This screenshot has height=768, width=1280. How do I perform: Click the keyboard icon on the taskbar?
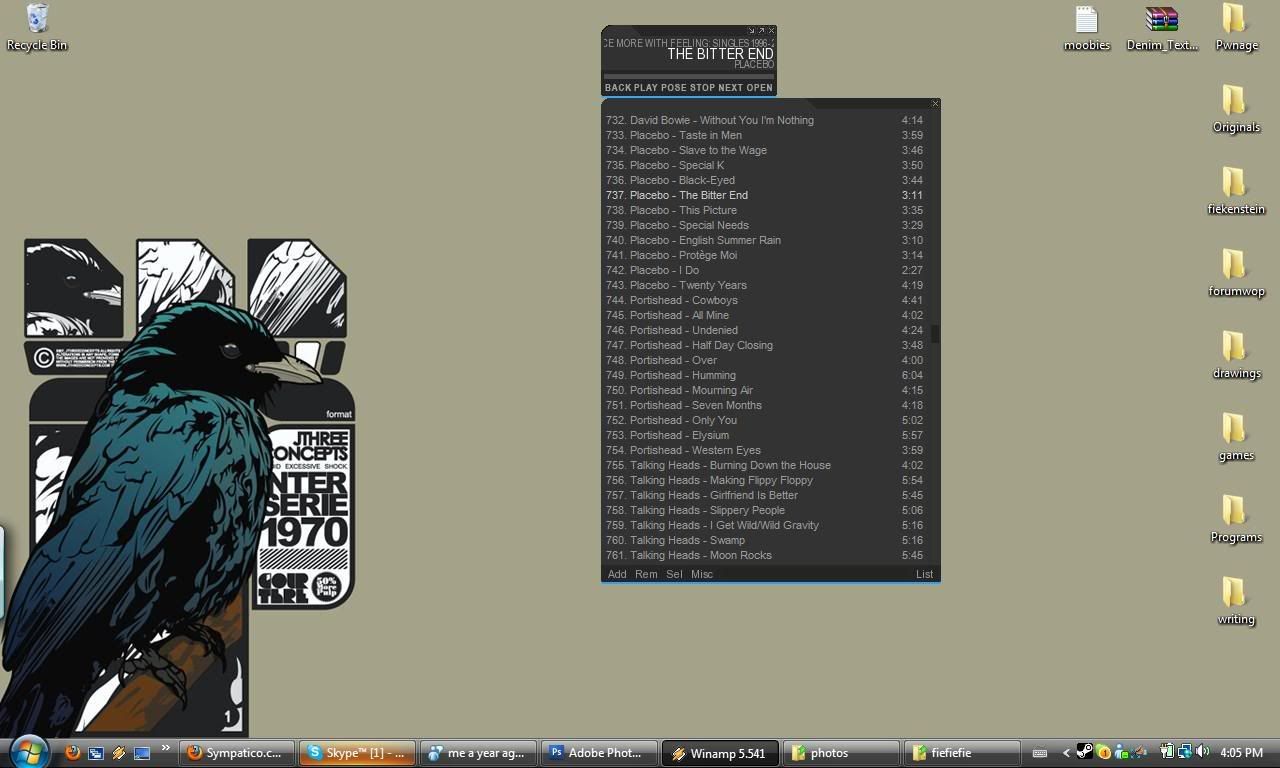pyautogui.click(x=1040, y=753)
